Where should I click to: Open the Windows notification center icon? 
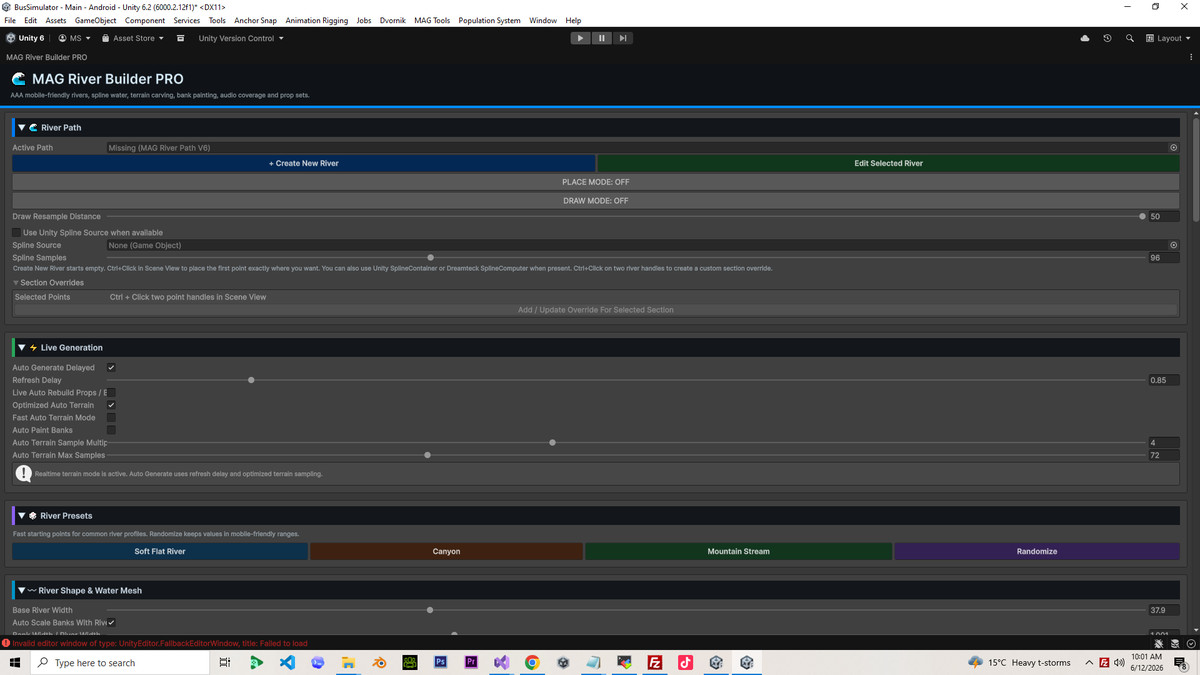click(x=1181, y=662)
